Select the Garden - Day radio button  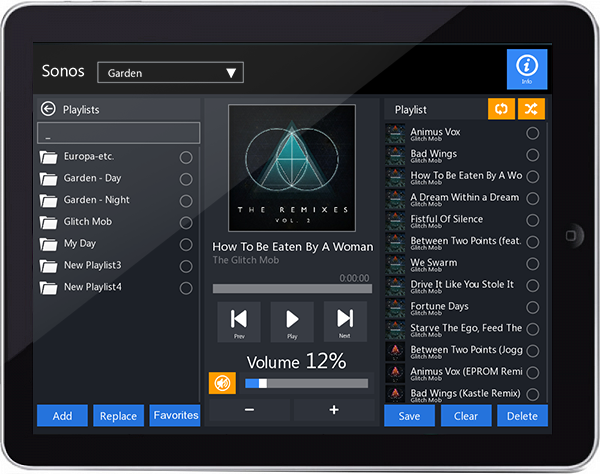(186, 179)
